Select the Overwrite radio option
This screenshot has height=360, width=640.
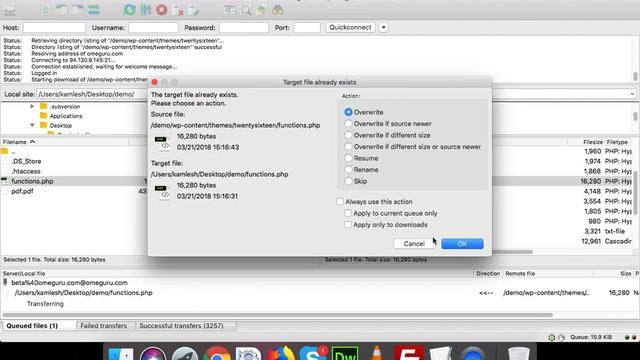coord(348,112)
